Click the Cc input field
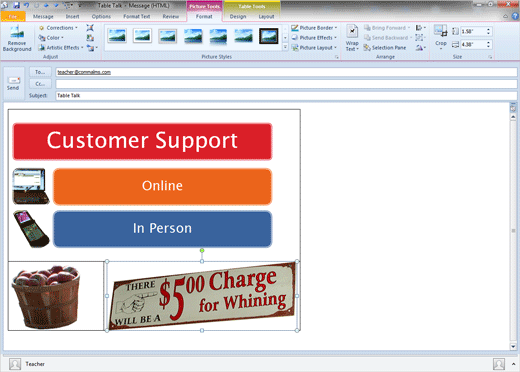This screenshot has width=520, height=372. 286,84
